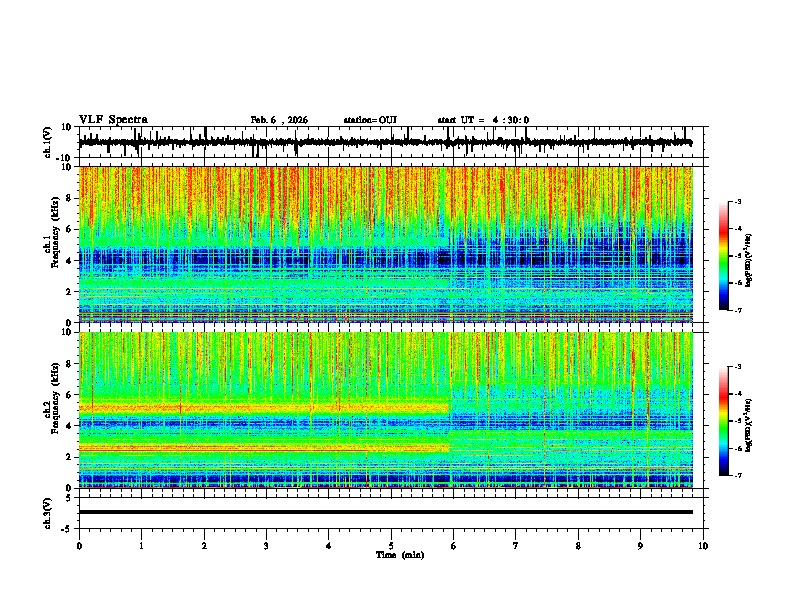Click ch.2 spectrogram "2" kHz tick label
Image resolution: width=792 pixels, height=612 pixels.
[x=70, y=457]
